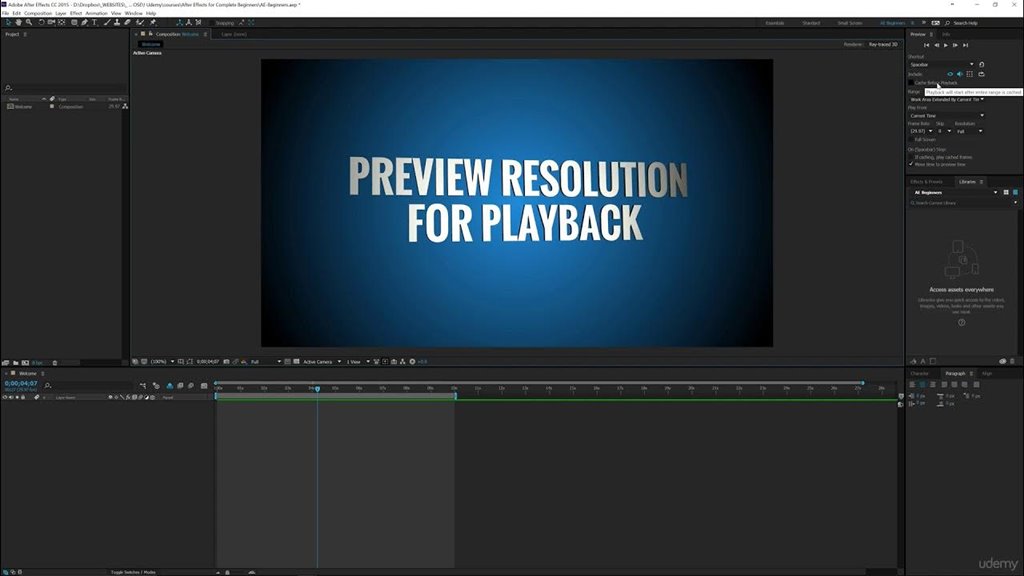Select the Selection arrow tool
This screenshot has width=1024, height=576.
(7, 22)
